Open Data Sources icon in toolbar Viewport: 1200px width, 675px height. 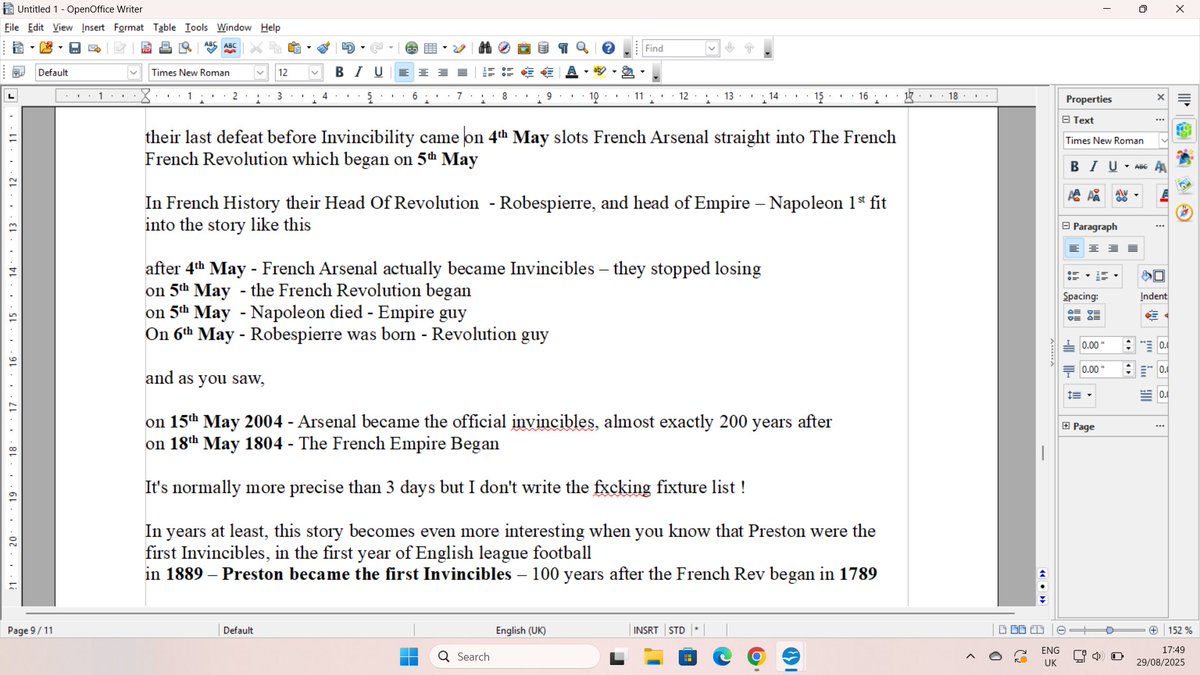pos(543,48)
